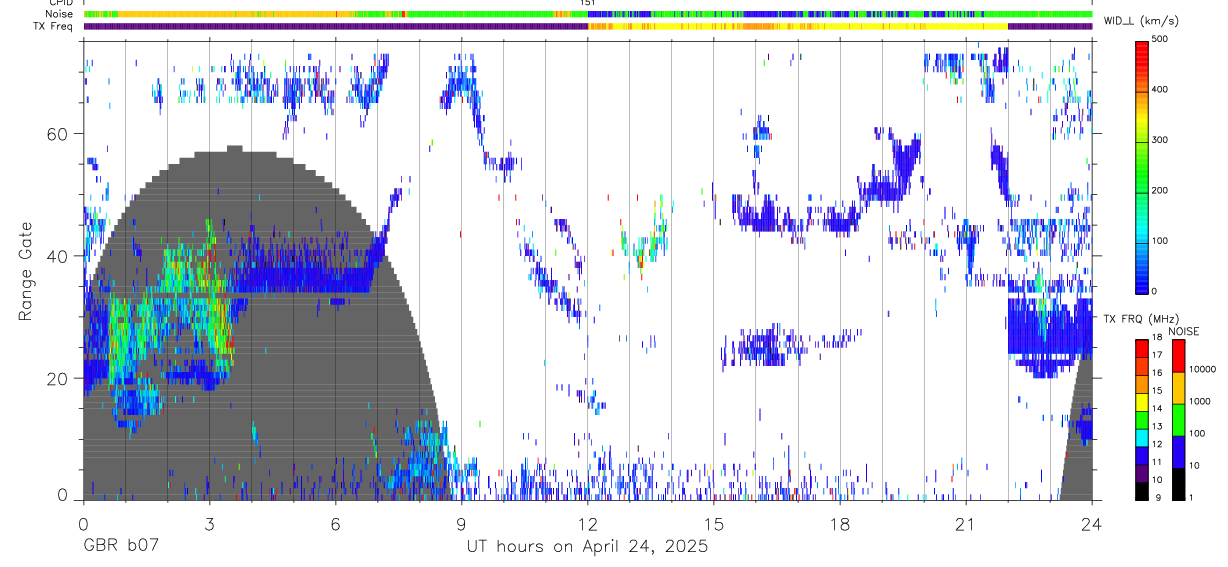Click the x-axis tick label 9

click(x=461, y=524)
